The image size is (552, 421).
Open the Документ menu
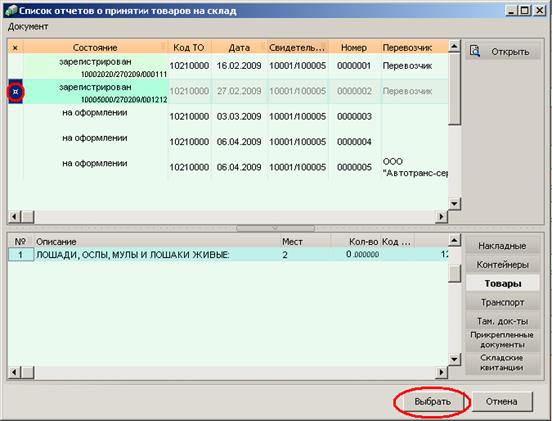click(x=28, y=27)
